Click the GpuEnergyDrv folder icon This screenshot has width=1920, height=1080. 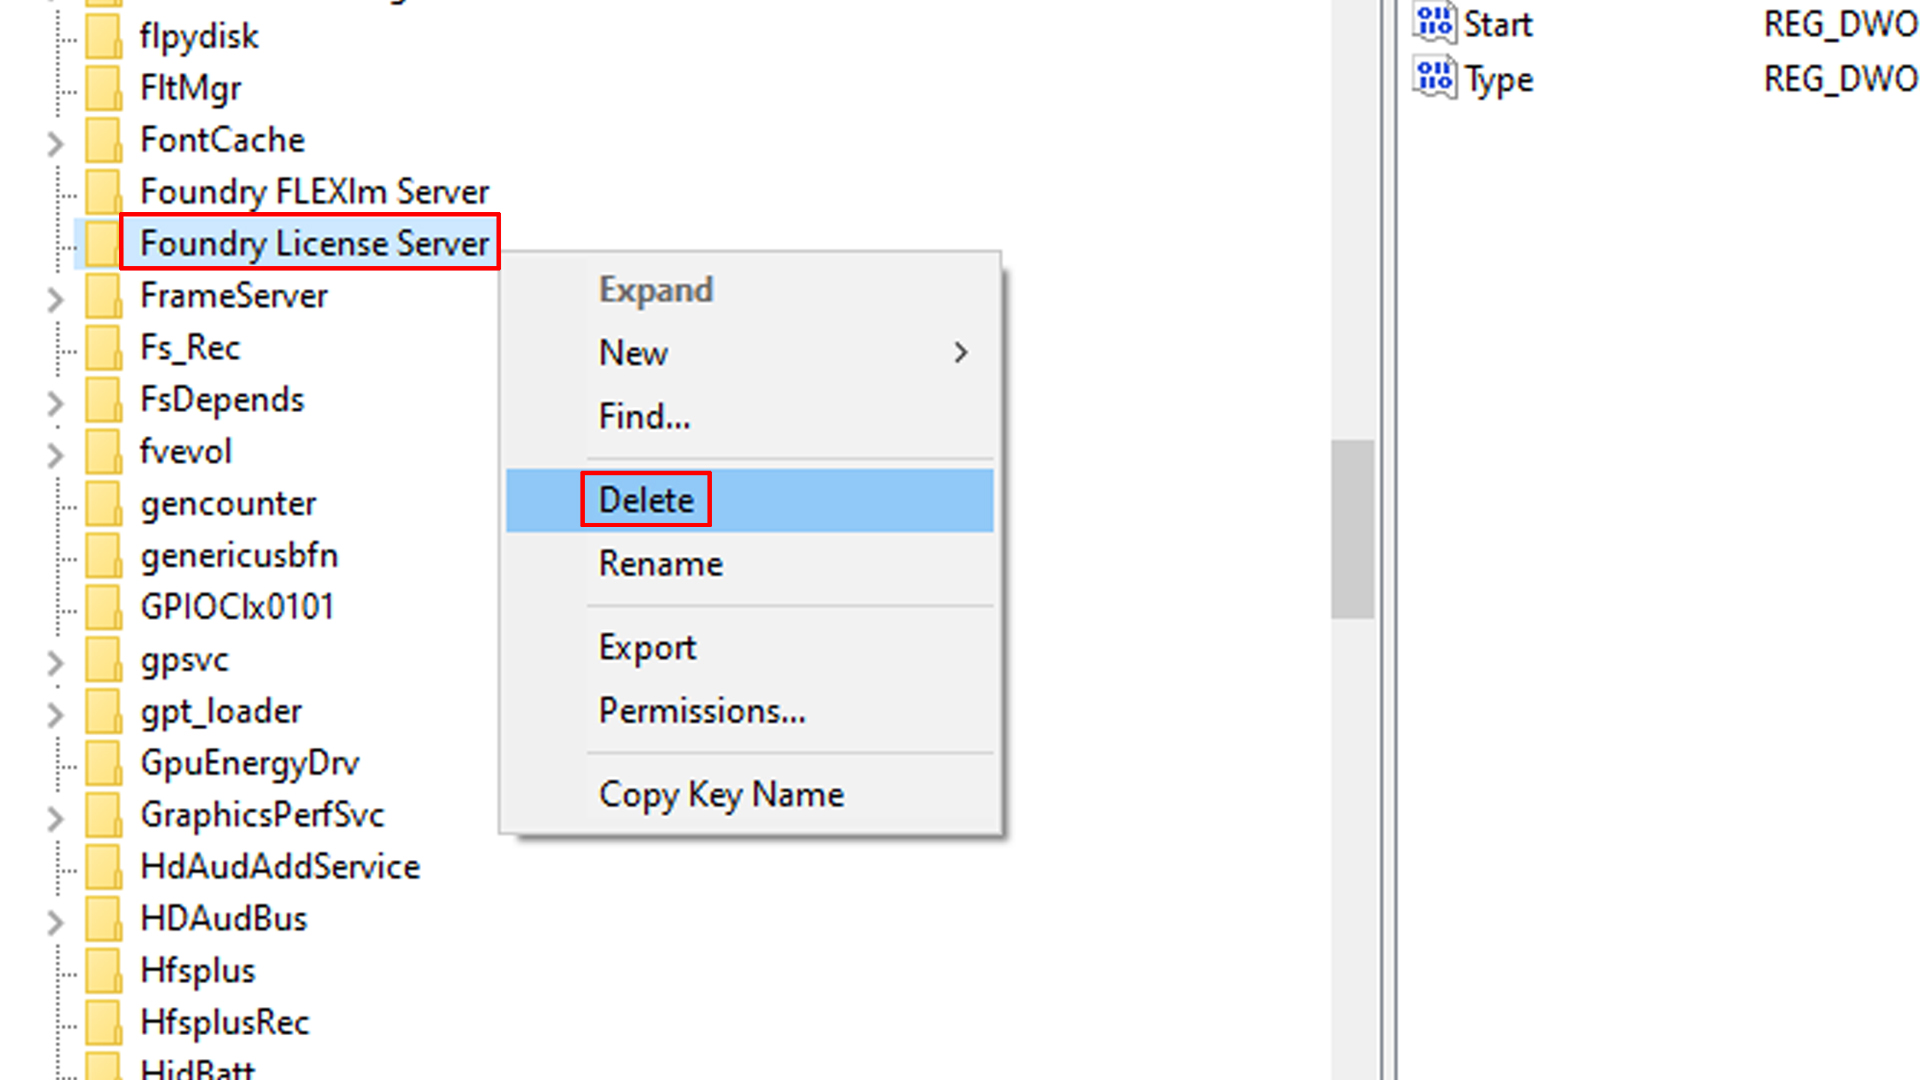(103, 763)
